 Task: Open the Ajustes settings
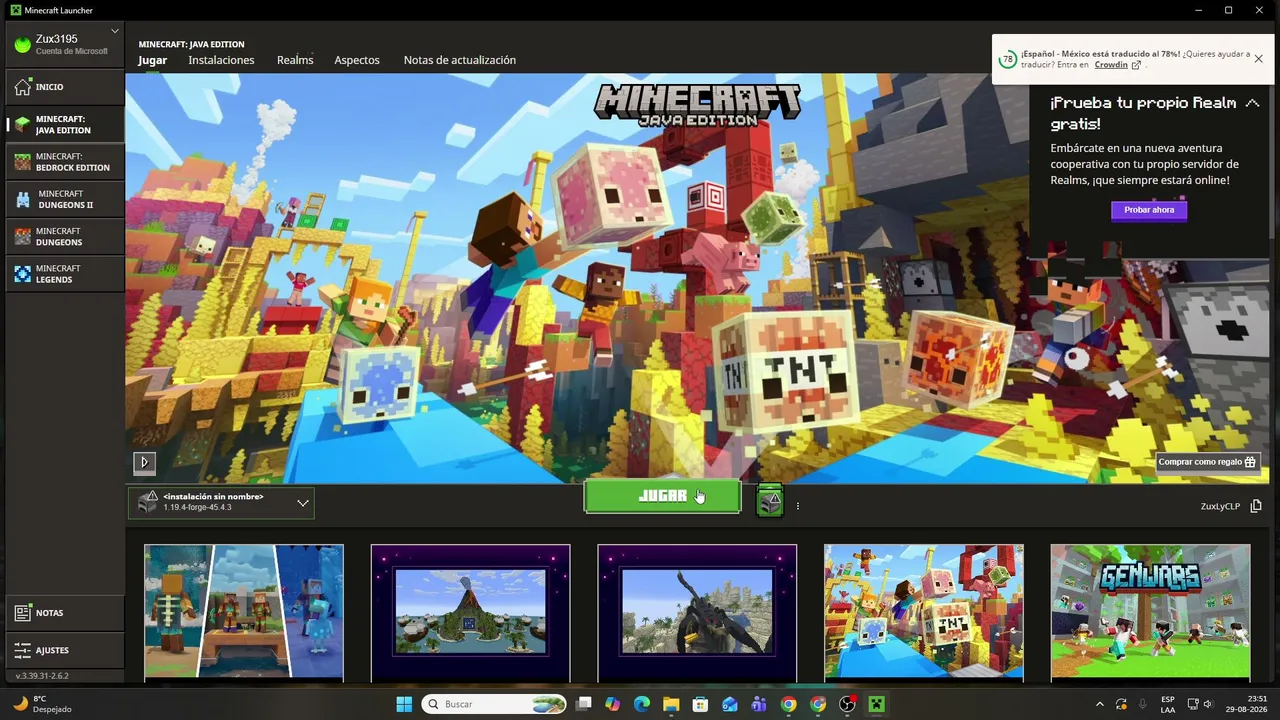click(x=65, y=650)
